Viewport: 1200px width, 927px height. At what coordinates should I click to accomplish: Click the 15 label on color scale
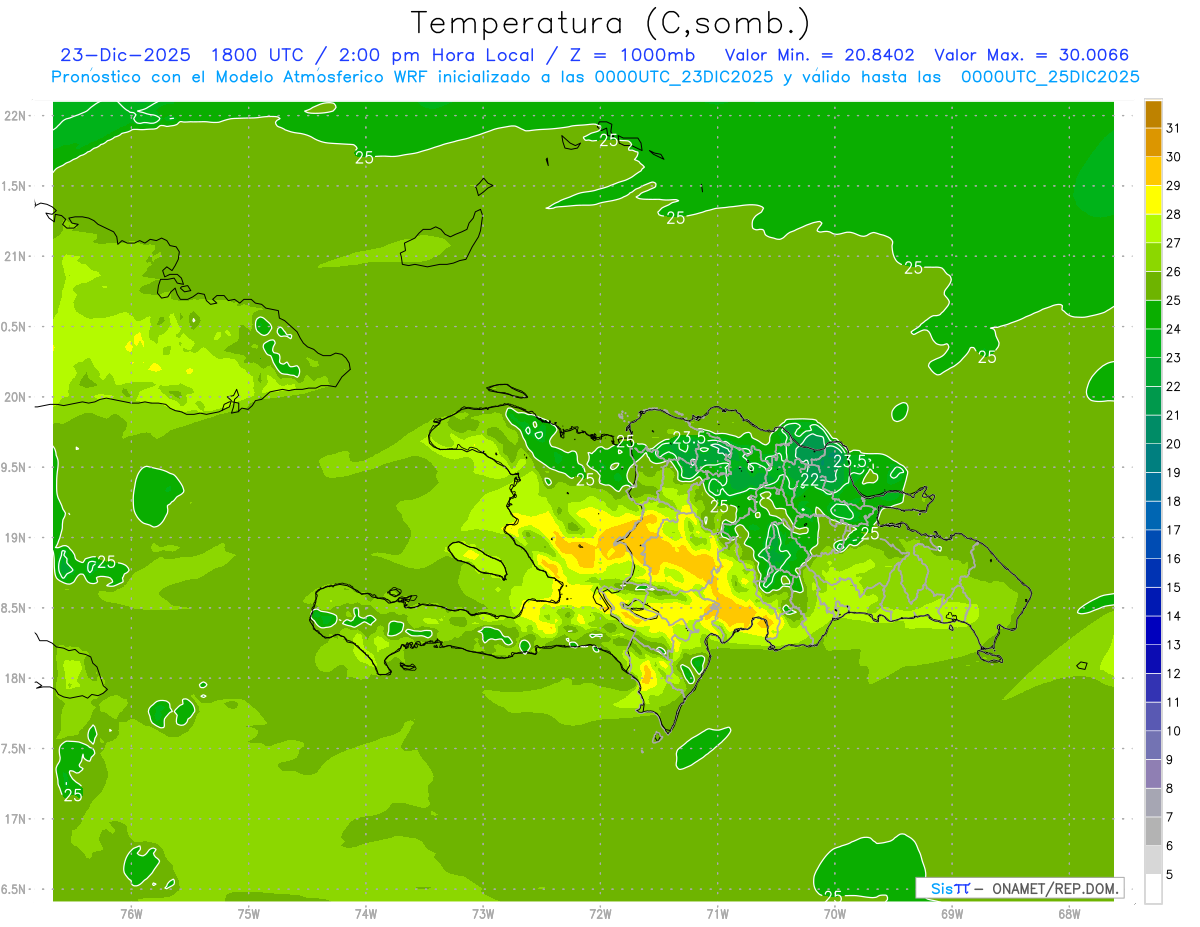coord(1173,587)
